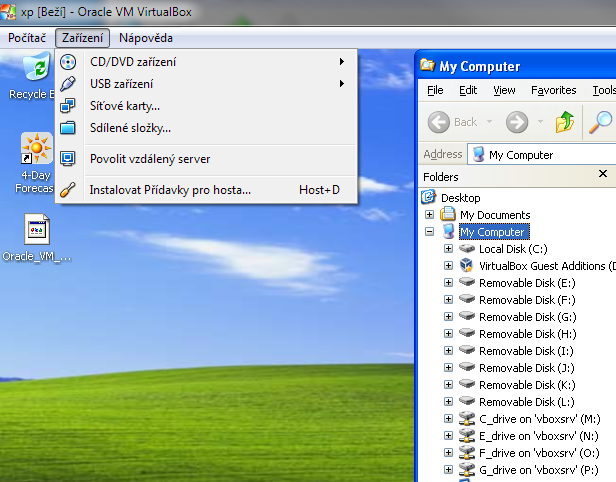Collapse the My Computer node

[429, 232]
